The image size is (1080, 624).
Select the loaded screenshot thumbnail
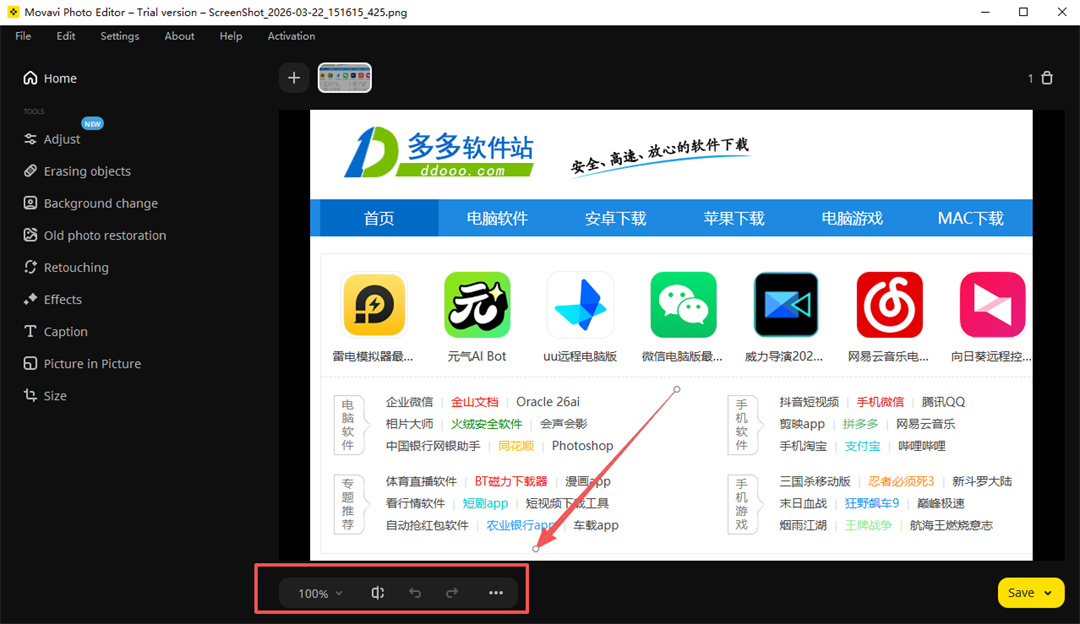tap(344, 78)
